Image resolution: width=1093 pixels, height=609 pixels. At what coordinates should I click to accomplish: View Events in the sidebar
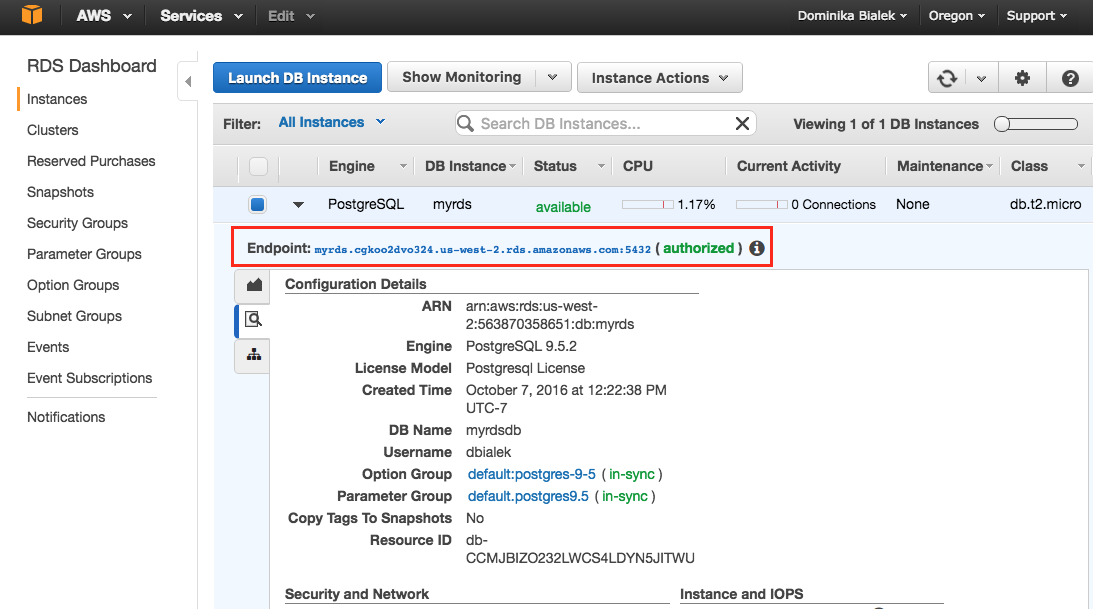48,347
